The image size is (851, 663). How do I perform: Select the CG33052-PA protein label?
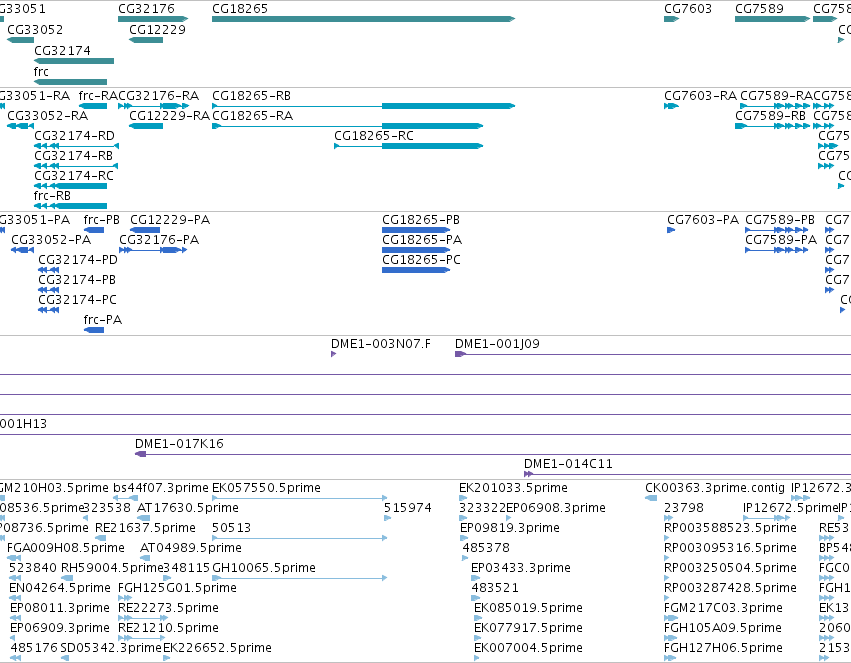pos(51,240)
